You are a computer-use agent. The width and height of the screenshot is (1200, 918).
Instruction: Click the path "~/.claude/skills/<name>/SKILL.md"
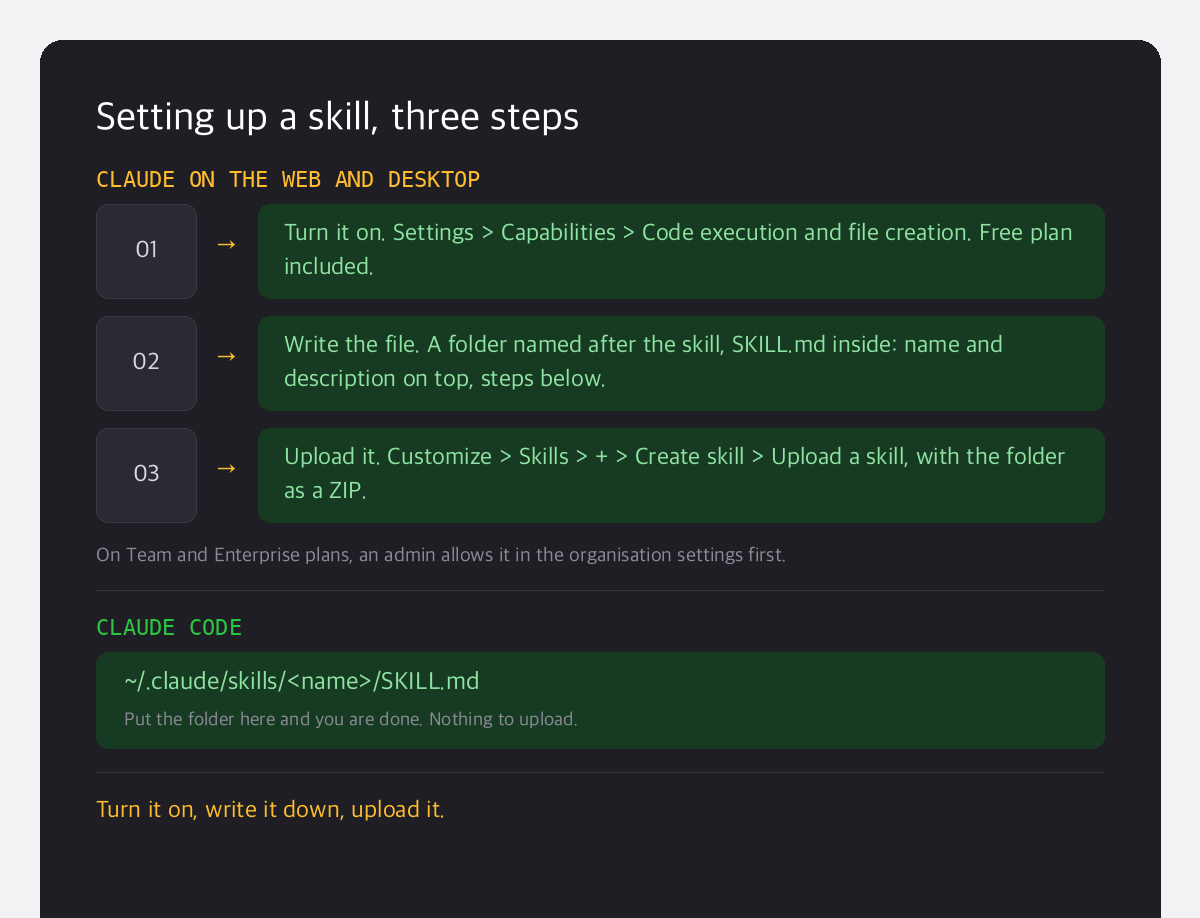[x=302, y=681]
